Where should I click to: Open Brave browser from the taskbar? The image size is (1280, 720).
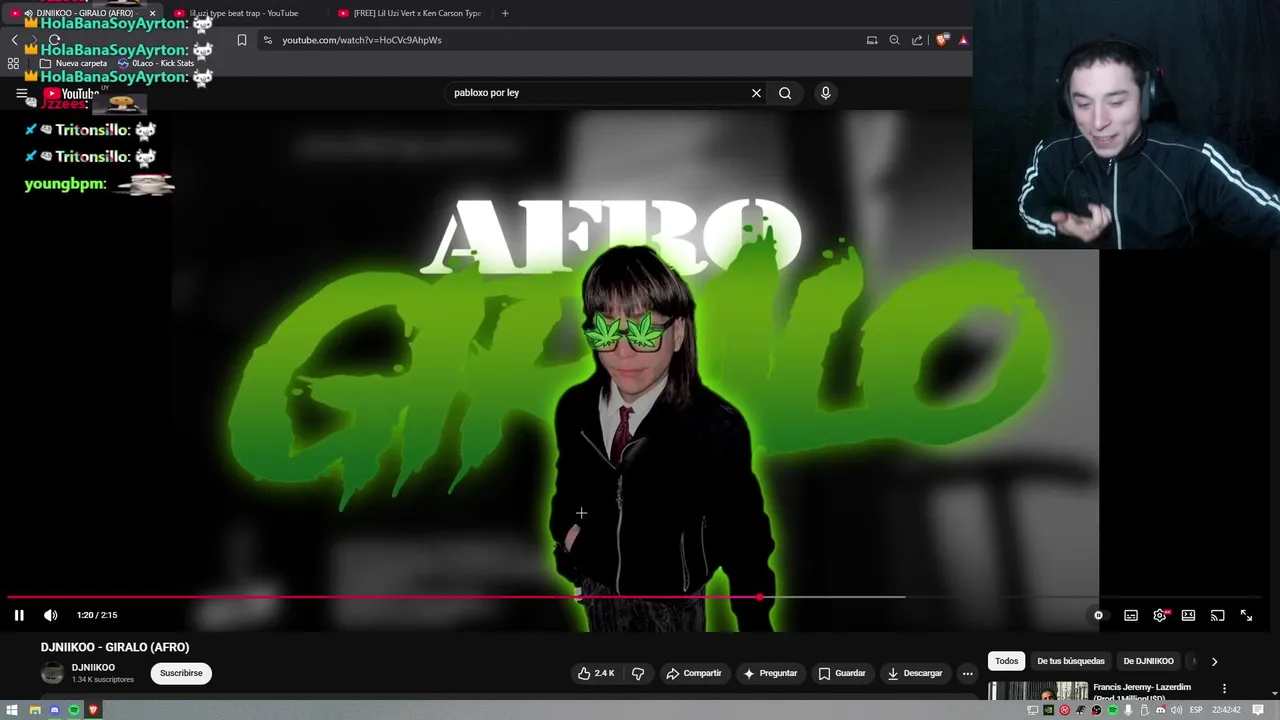coord(93,710)
